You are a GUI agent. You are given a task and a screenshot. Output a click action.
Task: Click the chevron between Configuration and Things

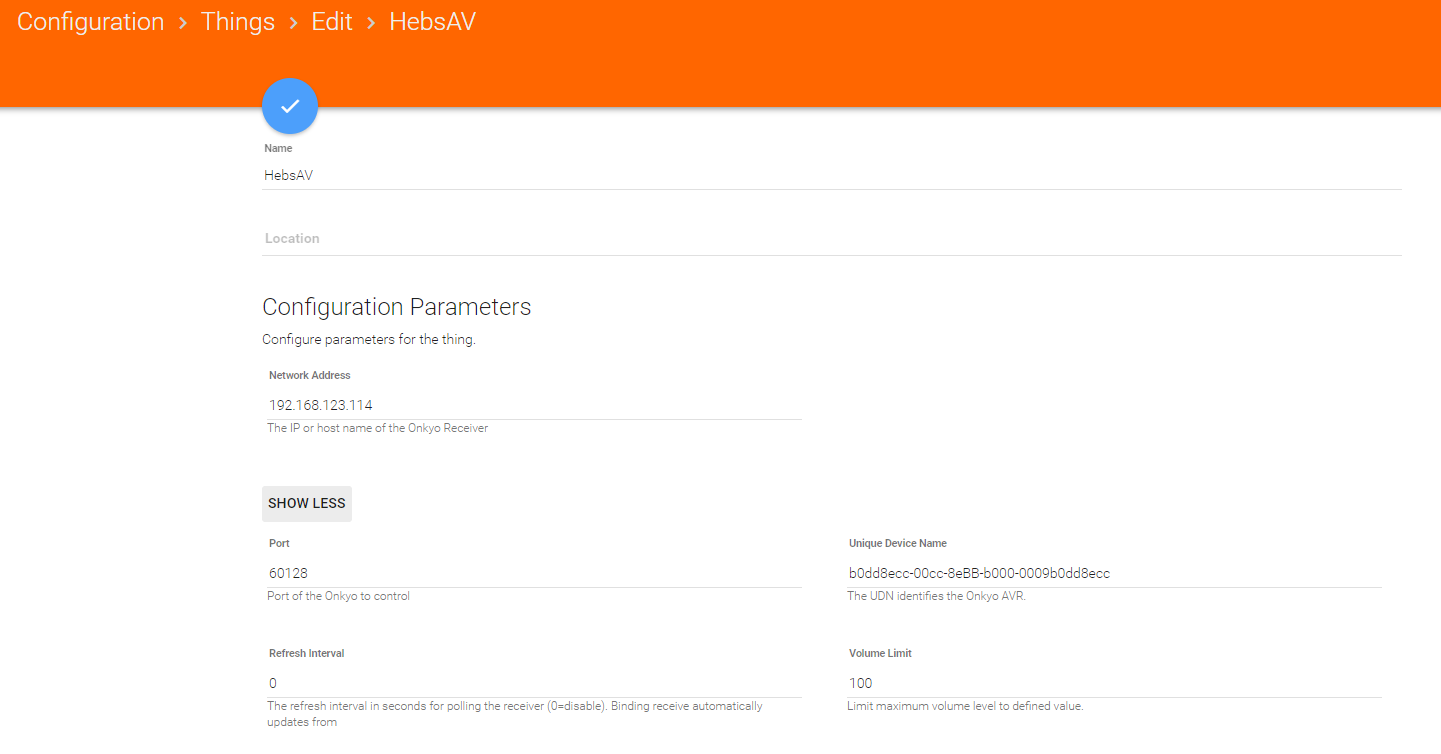[183, 23]
